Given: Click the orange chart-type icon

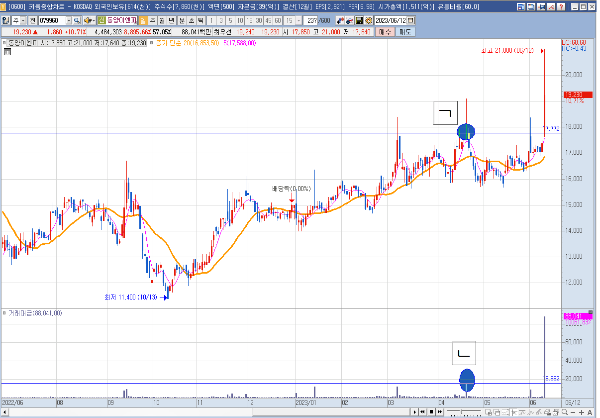Looking at the screenshot, I should click(143, 20).
